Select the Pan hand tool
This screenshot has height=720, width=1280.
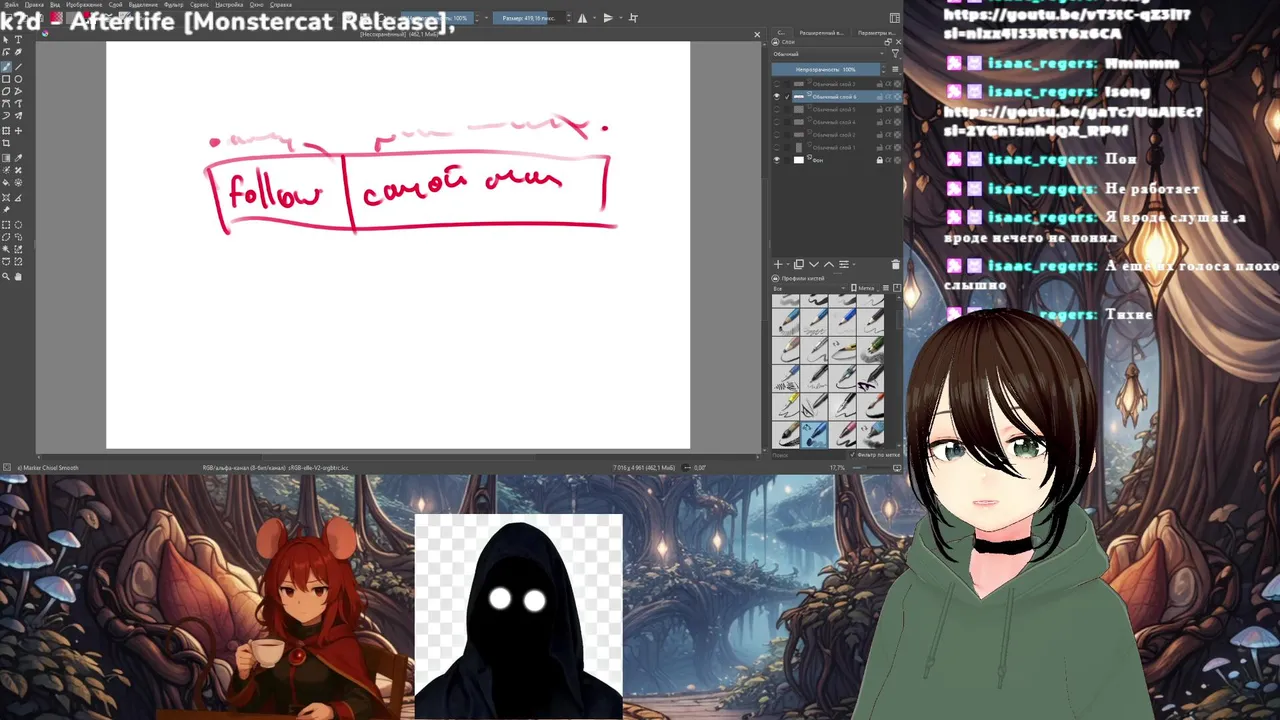[x=18, y=276]
